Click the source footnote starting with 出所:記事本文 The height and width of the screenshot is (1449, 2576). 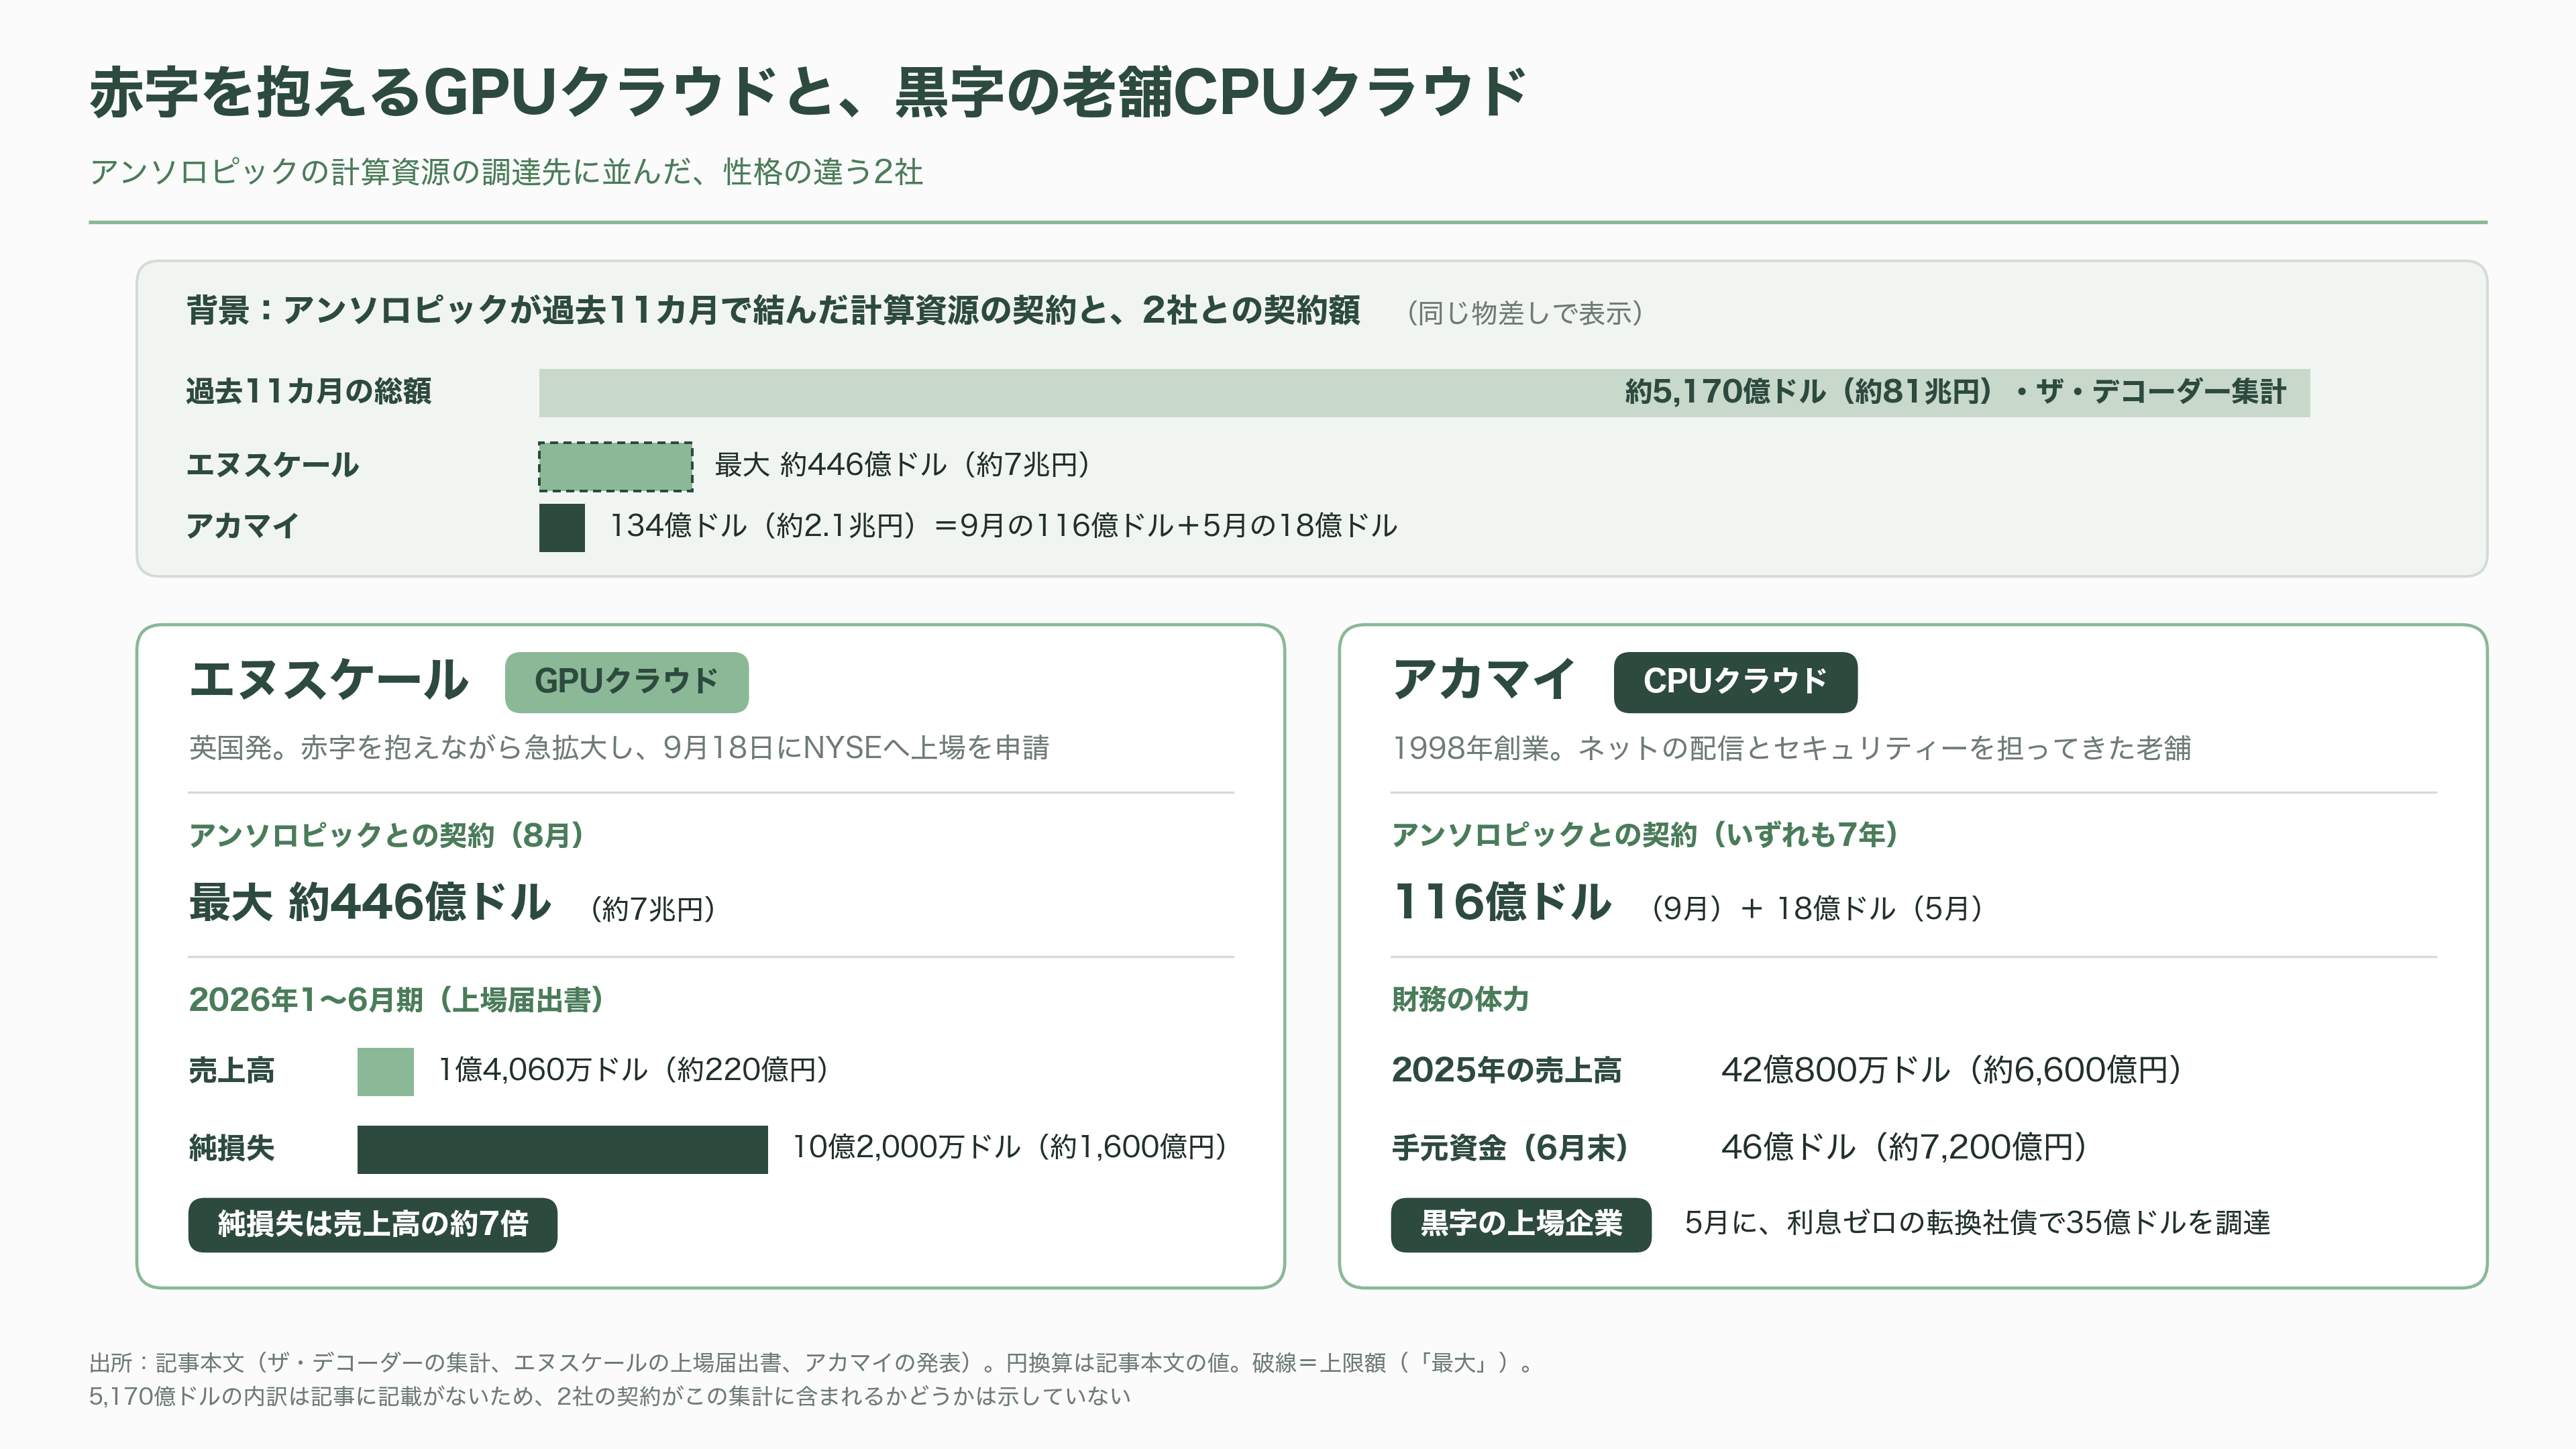(812, 1363)
